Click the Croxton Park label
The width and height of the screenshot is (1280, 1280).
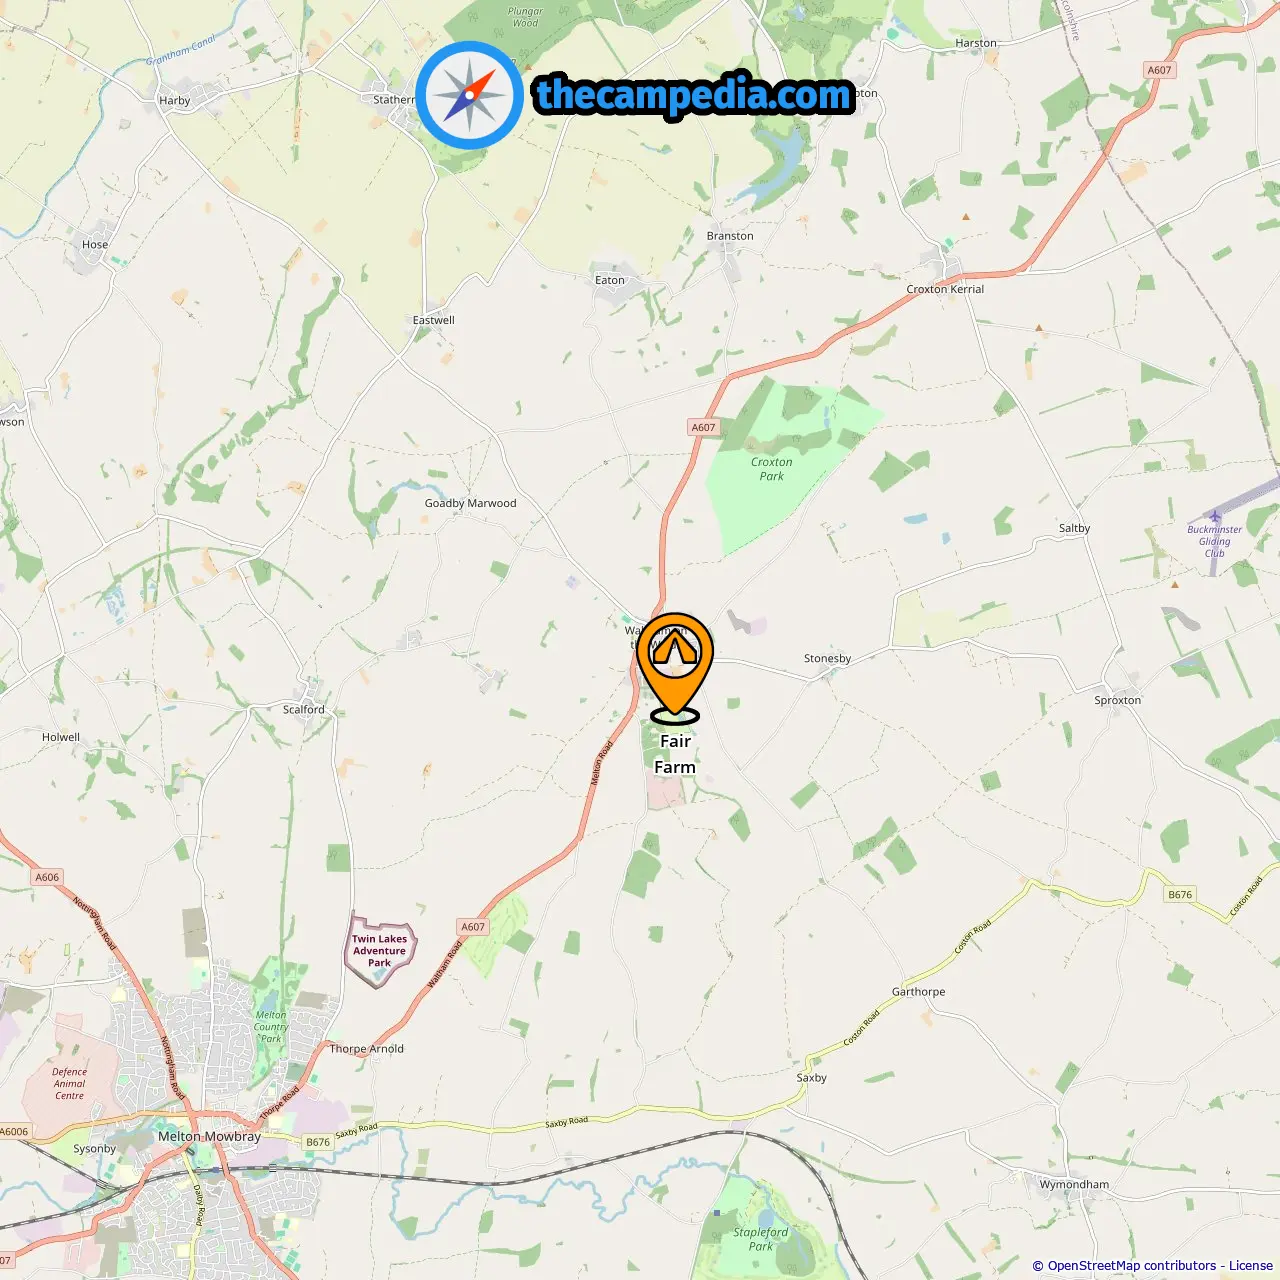771,469
